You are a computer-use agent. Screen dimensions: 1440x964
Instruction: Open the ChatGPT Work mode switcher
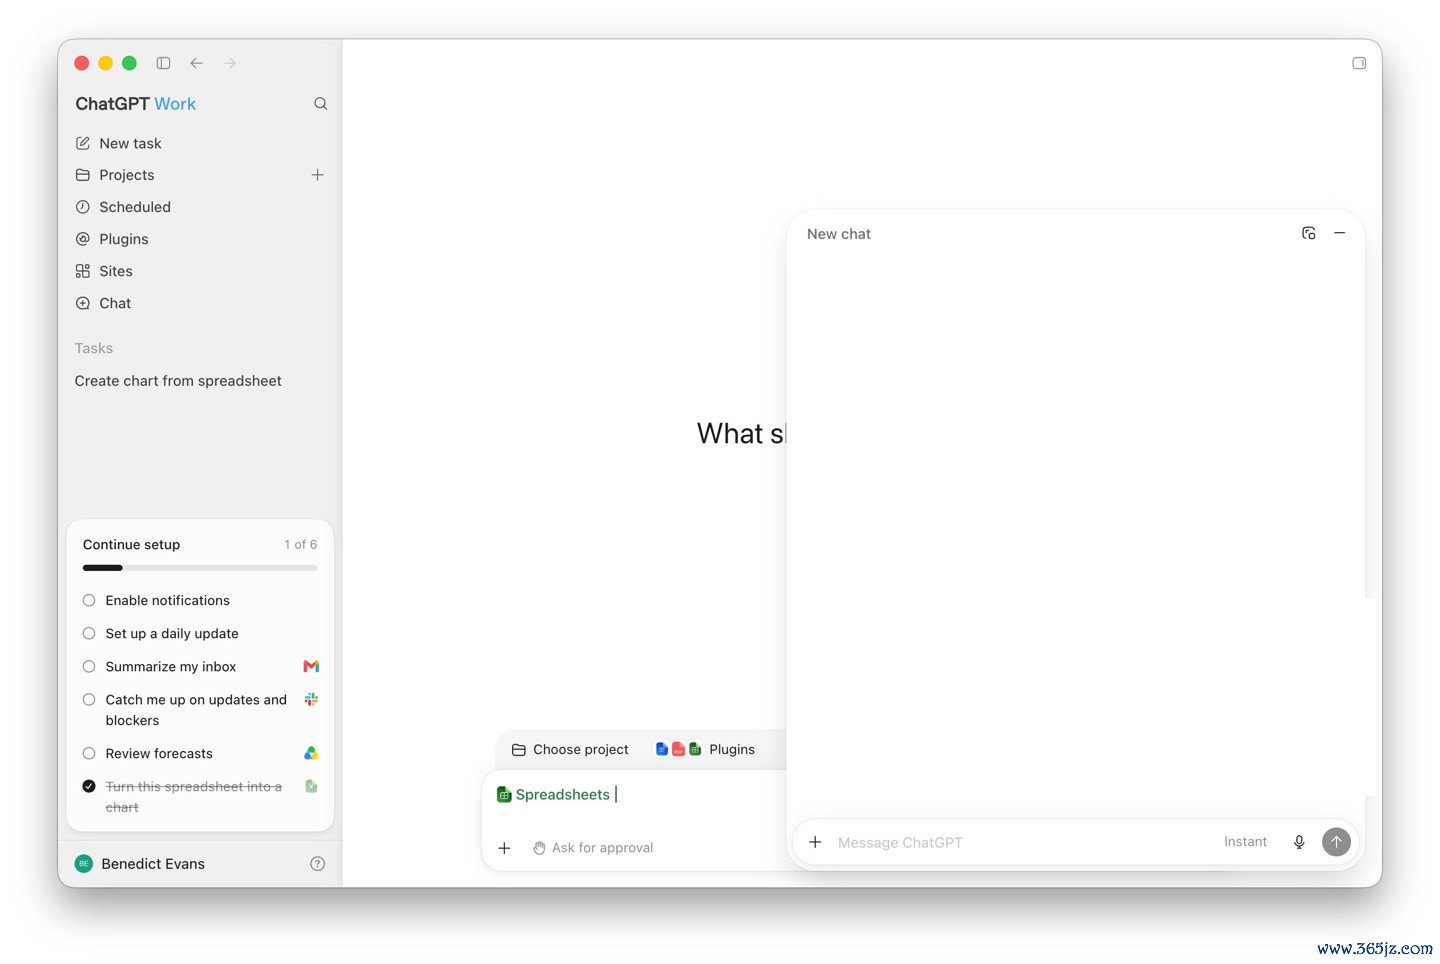pyautogui.click(x=136, y=104)
